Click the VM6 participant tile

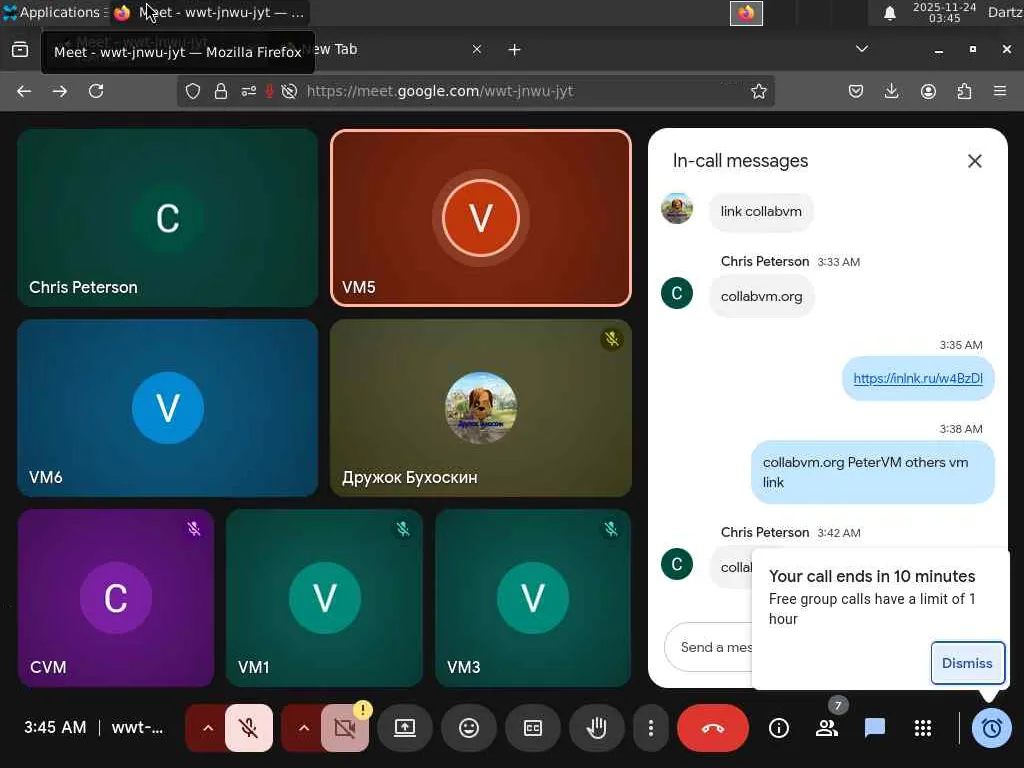pos(168,408)
